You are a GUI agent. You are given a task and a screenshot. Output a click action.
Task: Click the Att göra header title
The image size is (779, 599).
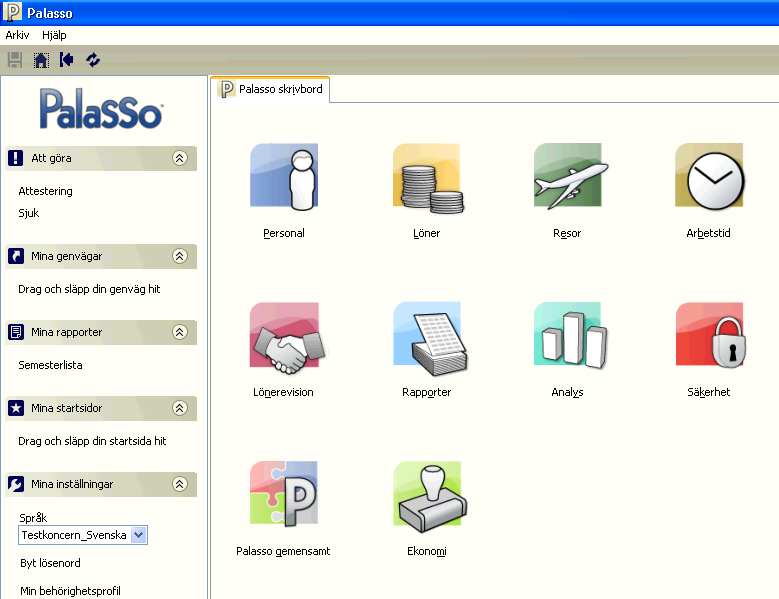(x=51, y=158)
